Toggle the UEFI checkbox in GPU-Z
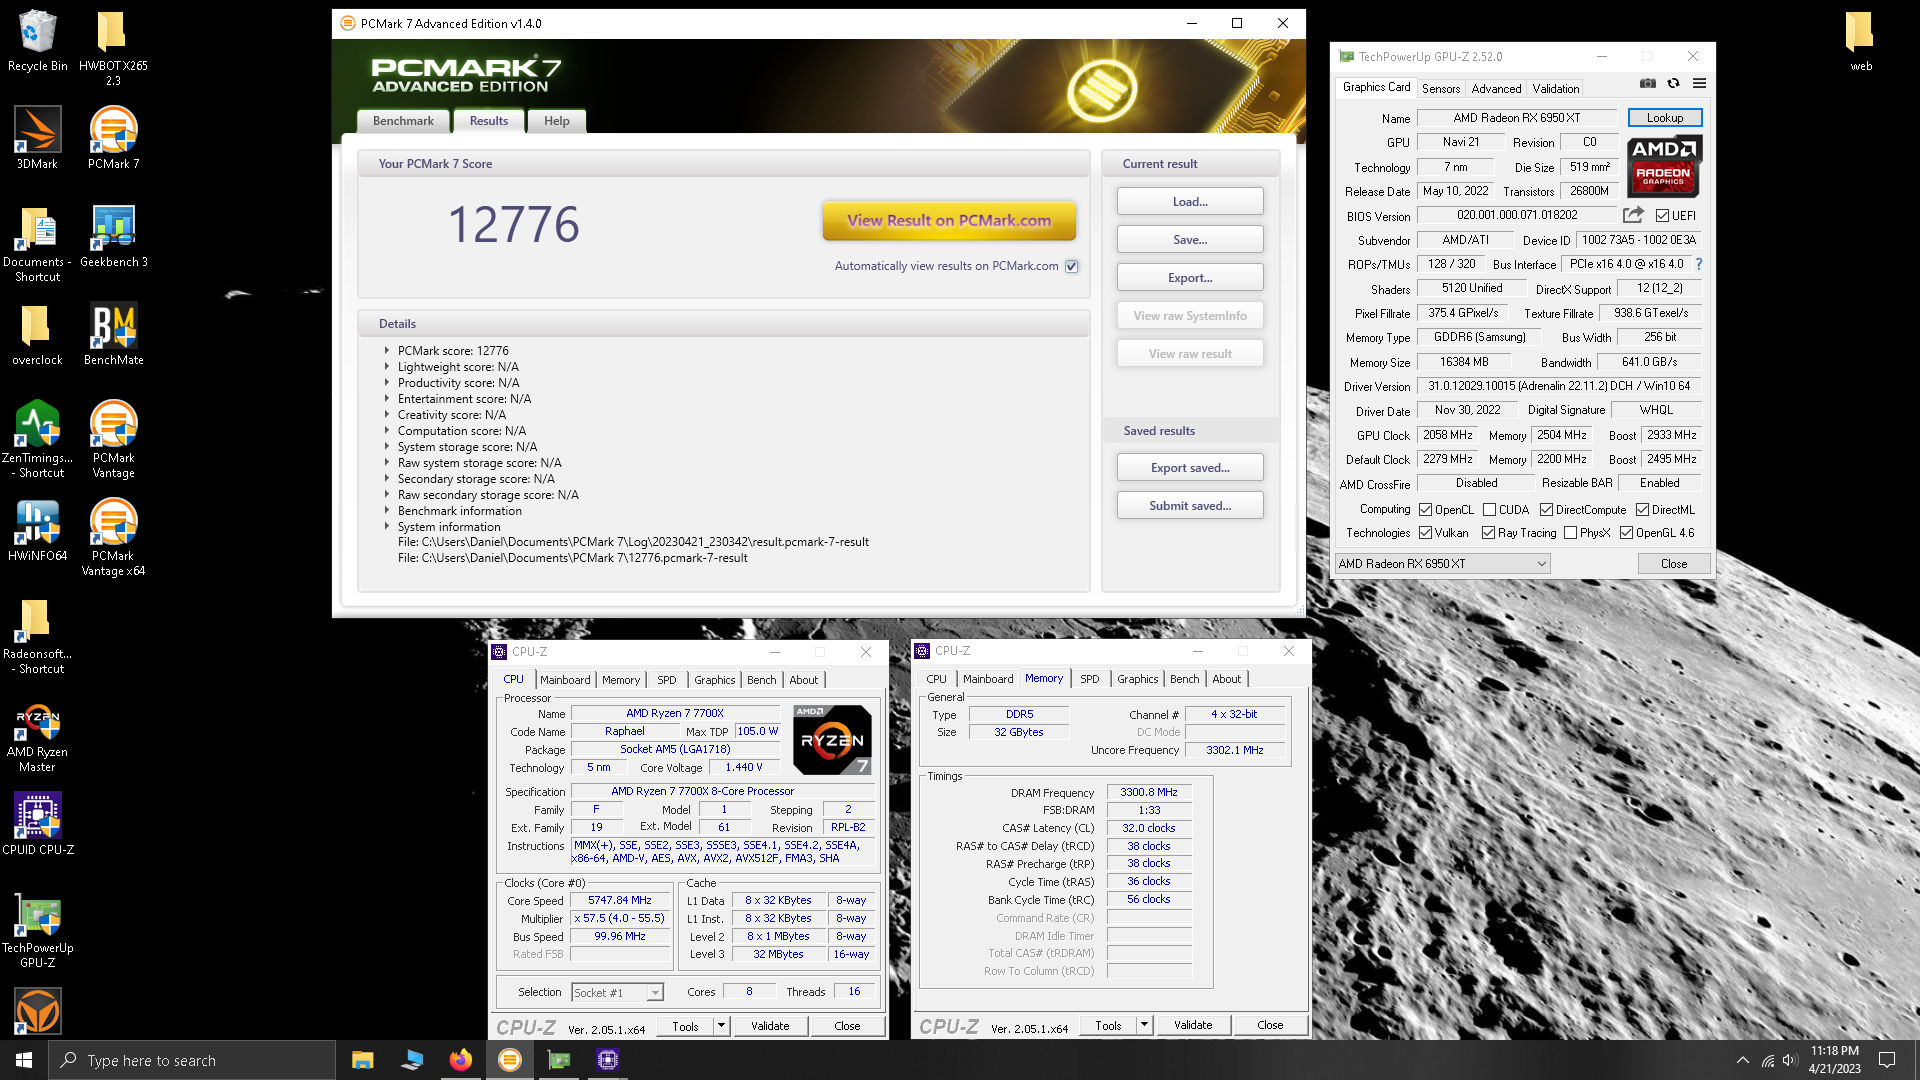The image size is (1920, 1080). tap(1662, 216)
